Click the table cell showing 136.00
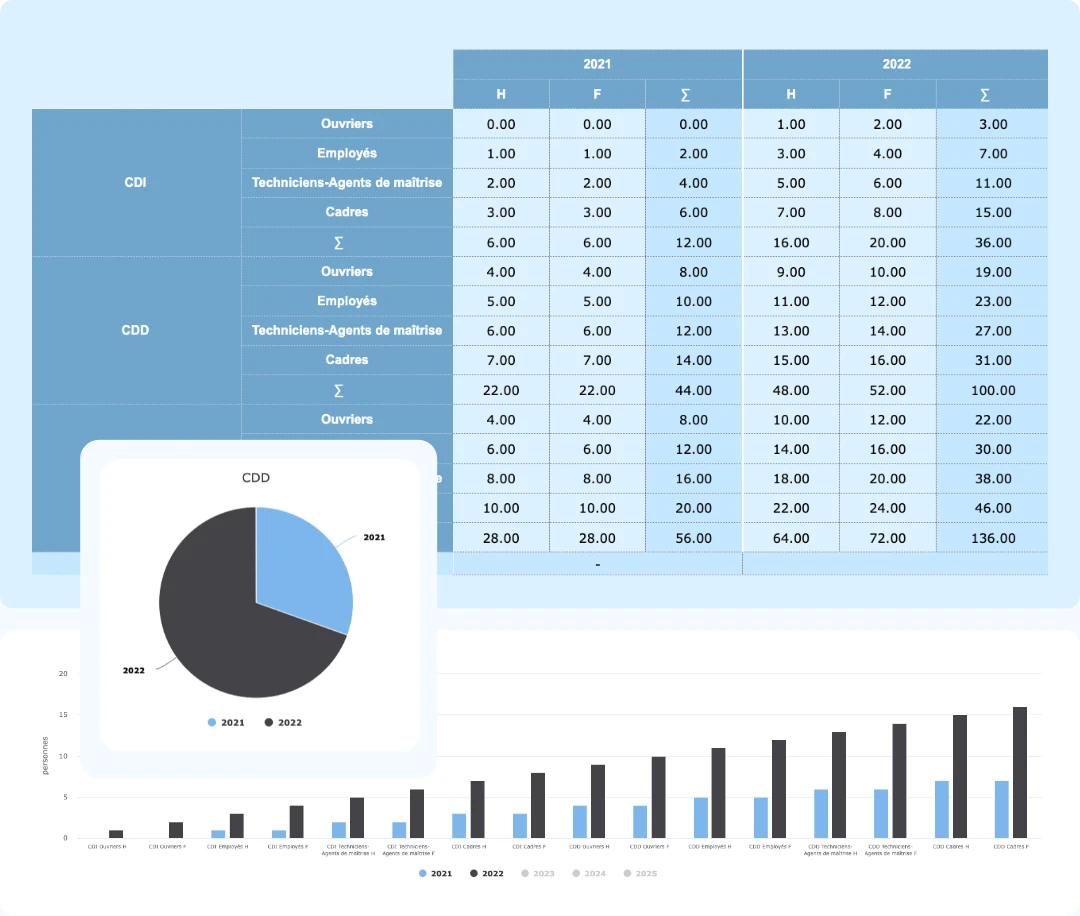The image size is (1080, 916). (992, 538)
